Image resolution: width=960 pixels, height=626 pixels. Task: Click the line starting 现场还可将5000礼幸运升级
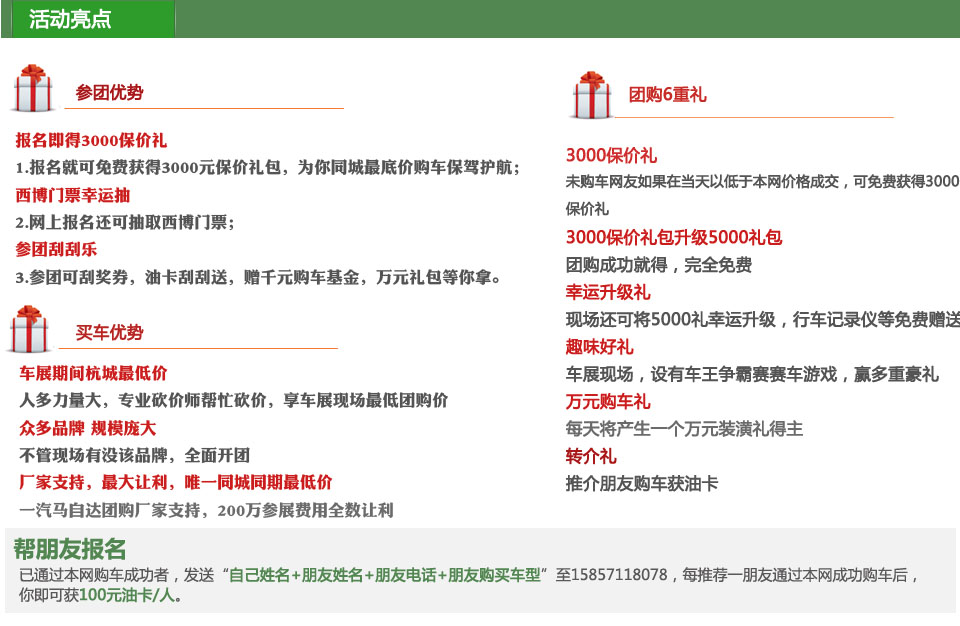click(x=762, y=319)
